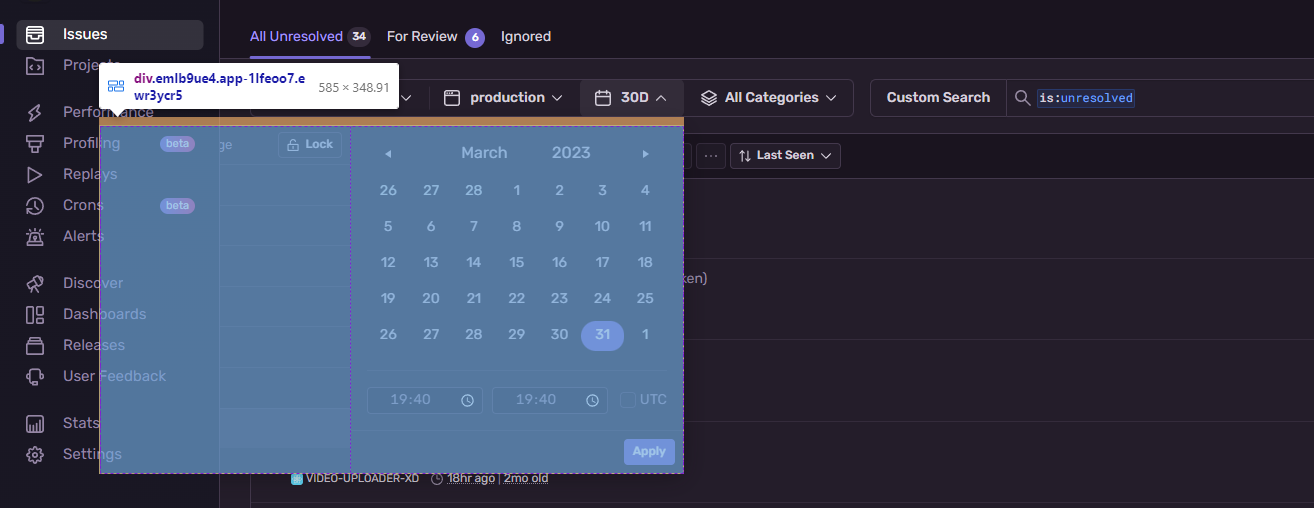Screen dimensions: 1314x508
Task: Click the year 2023 in calendar header
Action: point(571,153)
